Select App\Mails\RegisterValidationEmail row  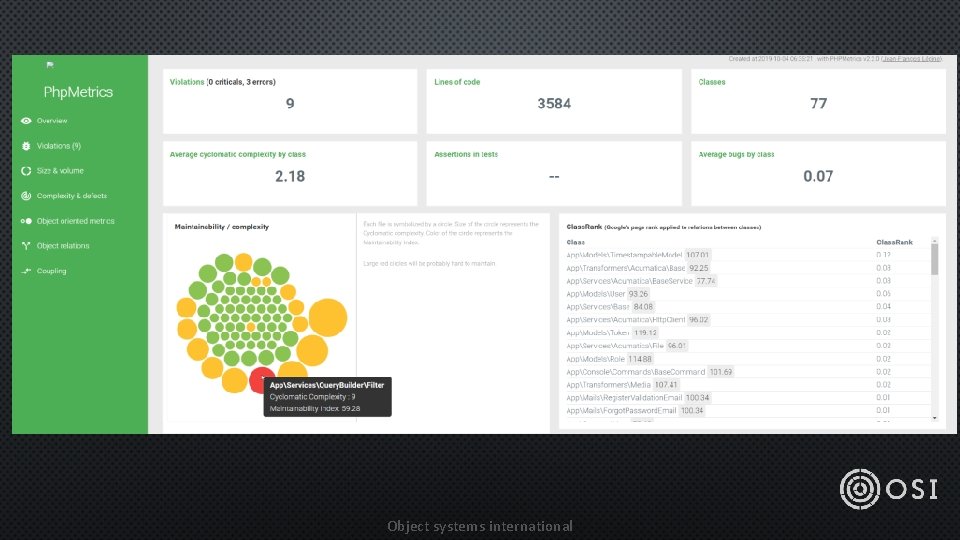748,397
